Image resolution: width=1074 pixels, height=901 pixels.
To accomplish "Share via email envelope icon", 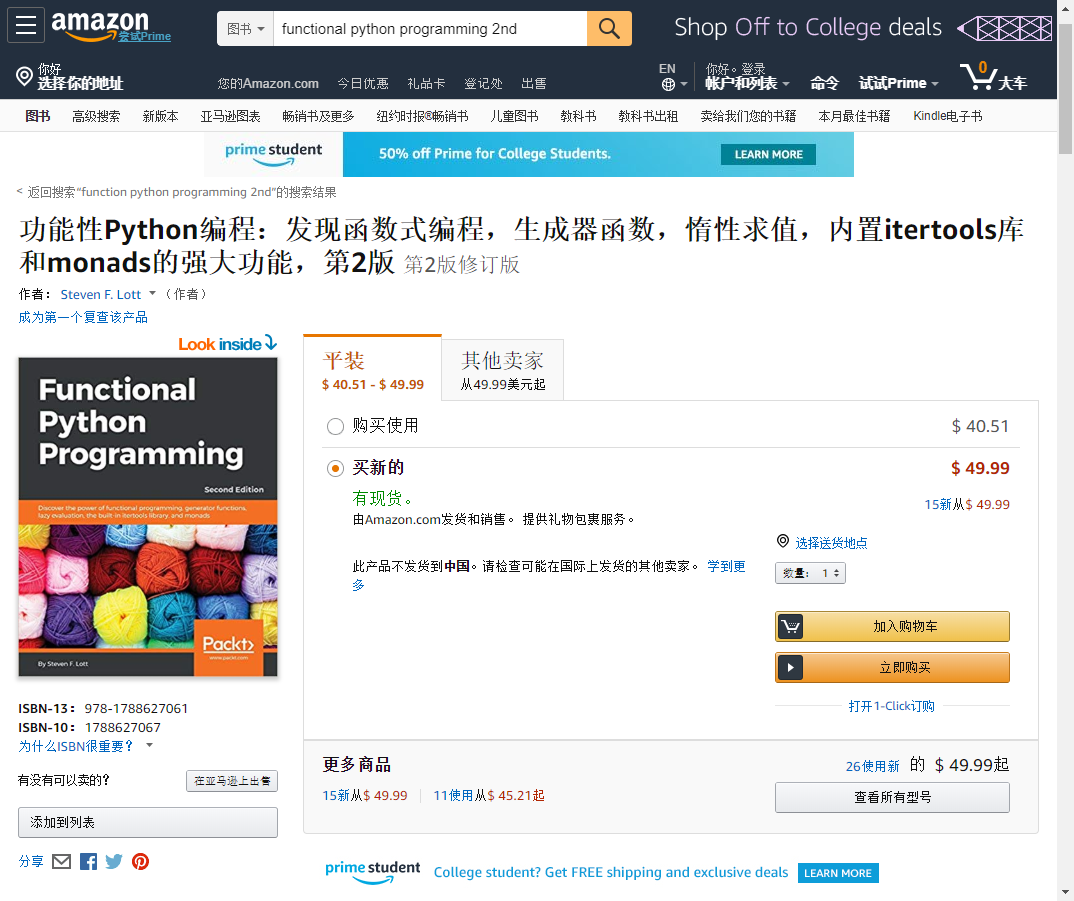I will pos(62,861).
